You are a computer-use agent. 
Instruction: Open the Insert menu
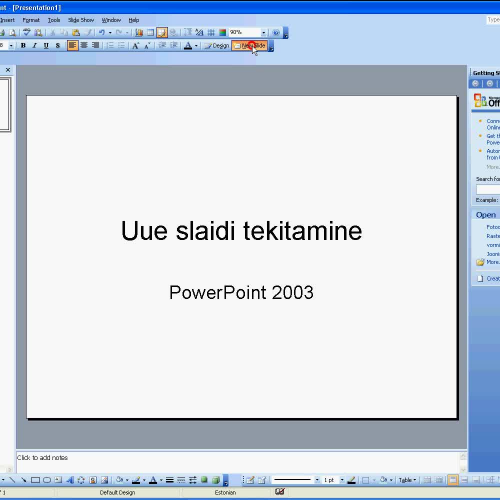[7, 20]
